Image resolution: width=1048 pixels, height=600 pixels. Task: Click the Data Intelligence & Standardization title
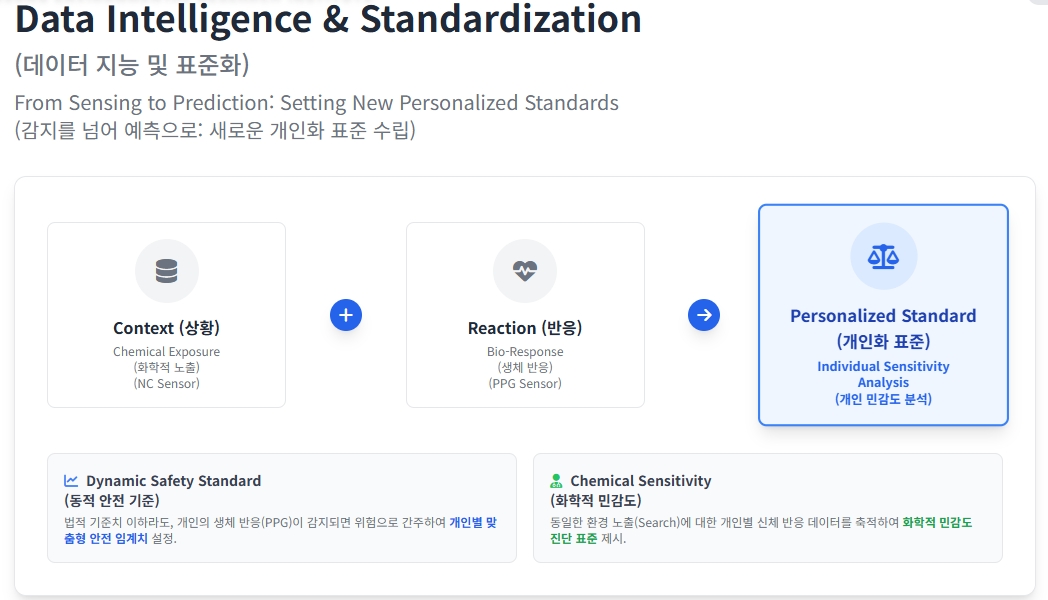(x=328, y=19)
